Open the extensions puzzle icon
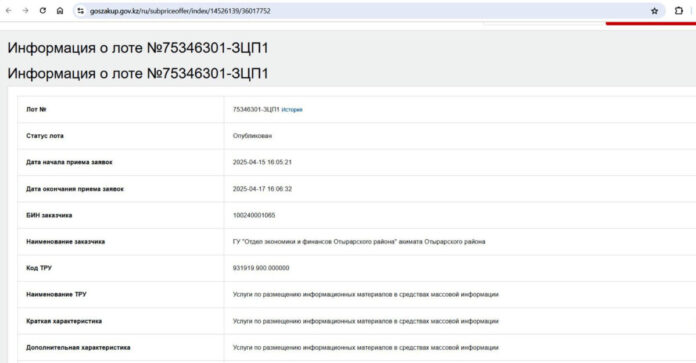This screenshot has width=696, height=363. (x=678, y=11)
